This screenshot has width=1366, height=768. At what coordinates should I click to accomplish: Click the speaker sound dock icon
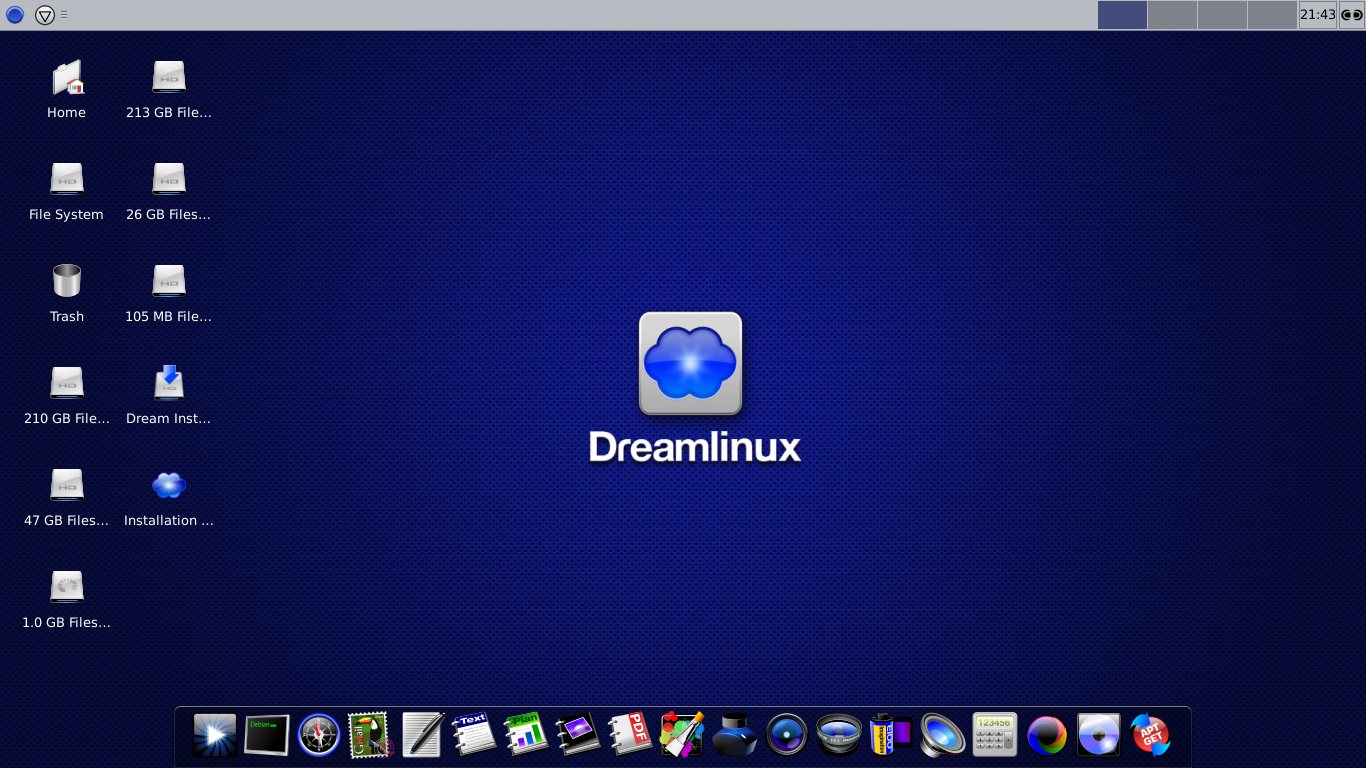click(x=943, y=735)
